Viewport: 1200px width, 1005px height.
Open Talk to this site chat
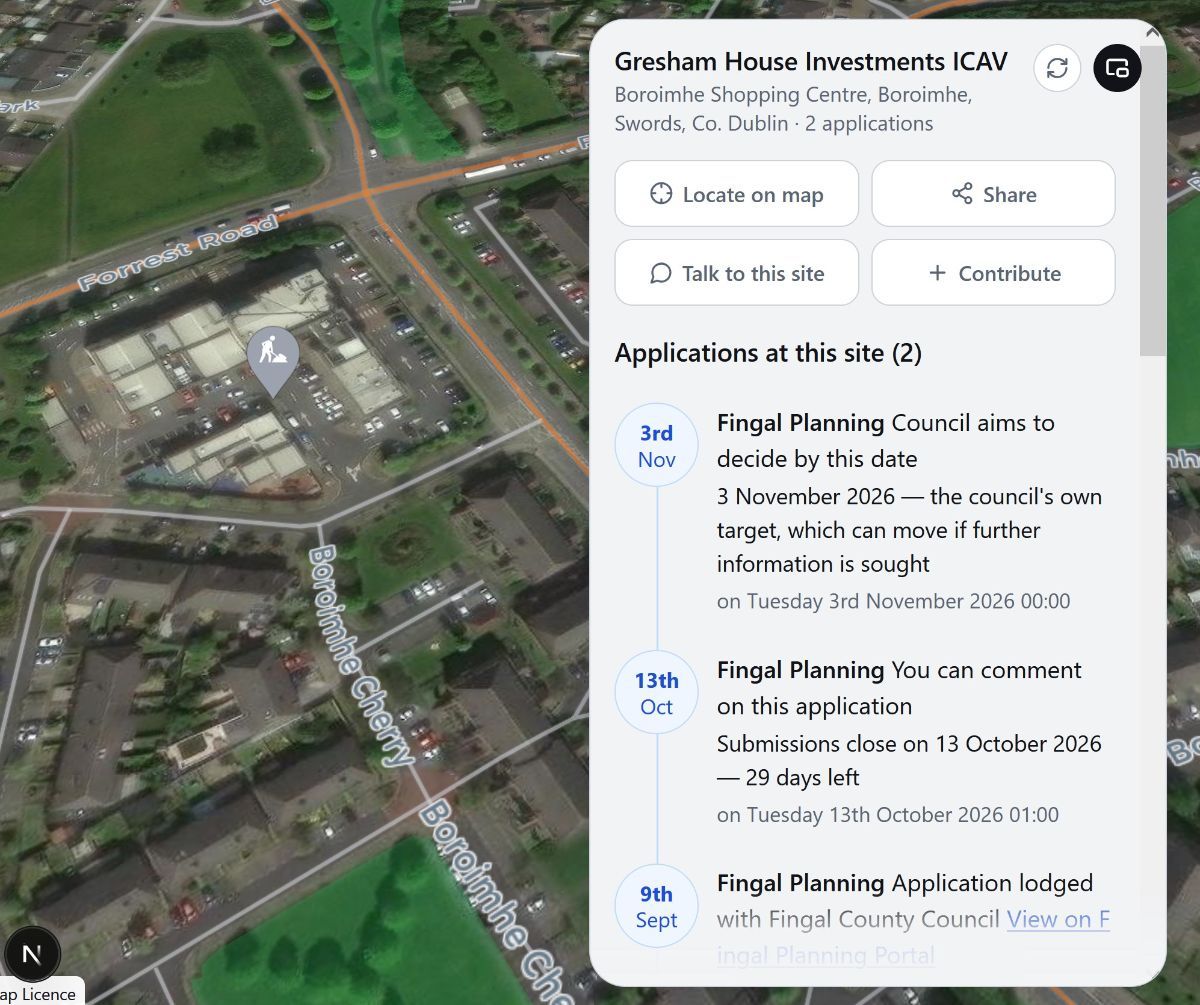tap(737, 273)
